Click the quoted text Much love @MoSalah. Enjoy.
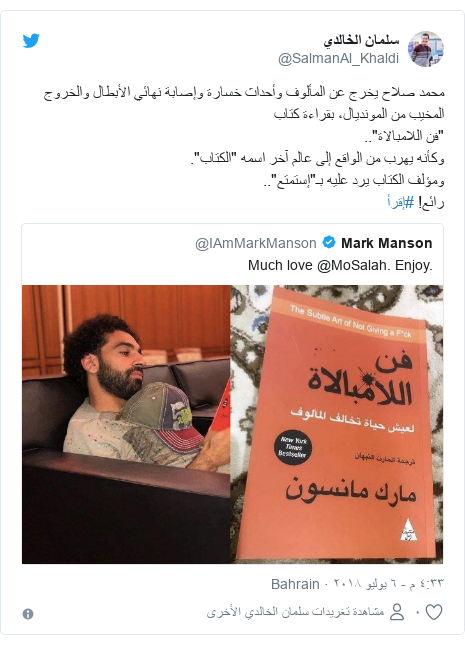This screenshot has width=465, height=645. 340,265
